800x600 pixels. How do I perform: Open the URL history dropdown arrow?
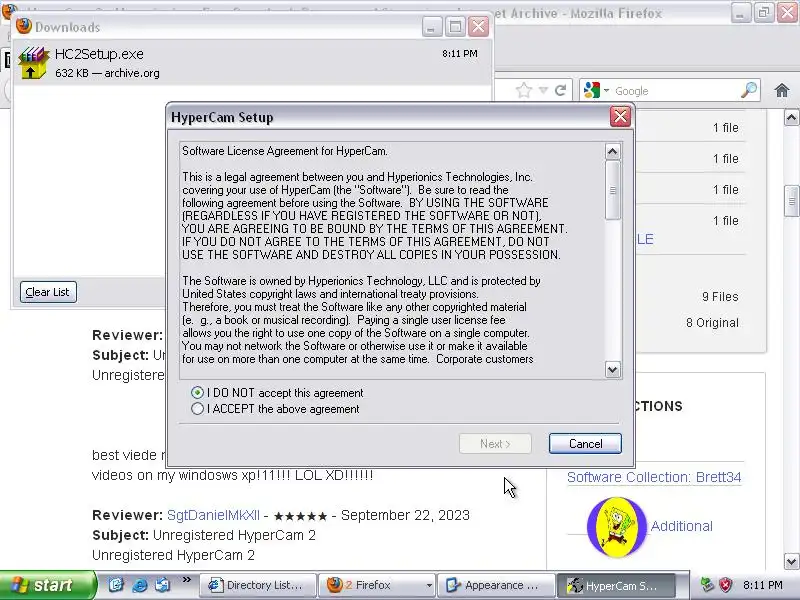click(543, 91)
